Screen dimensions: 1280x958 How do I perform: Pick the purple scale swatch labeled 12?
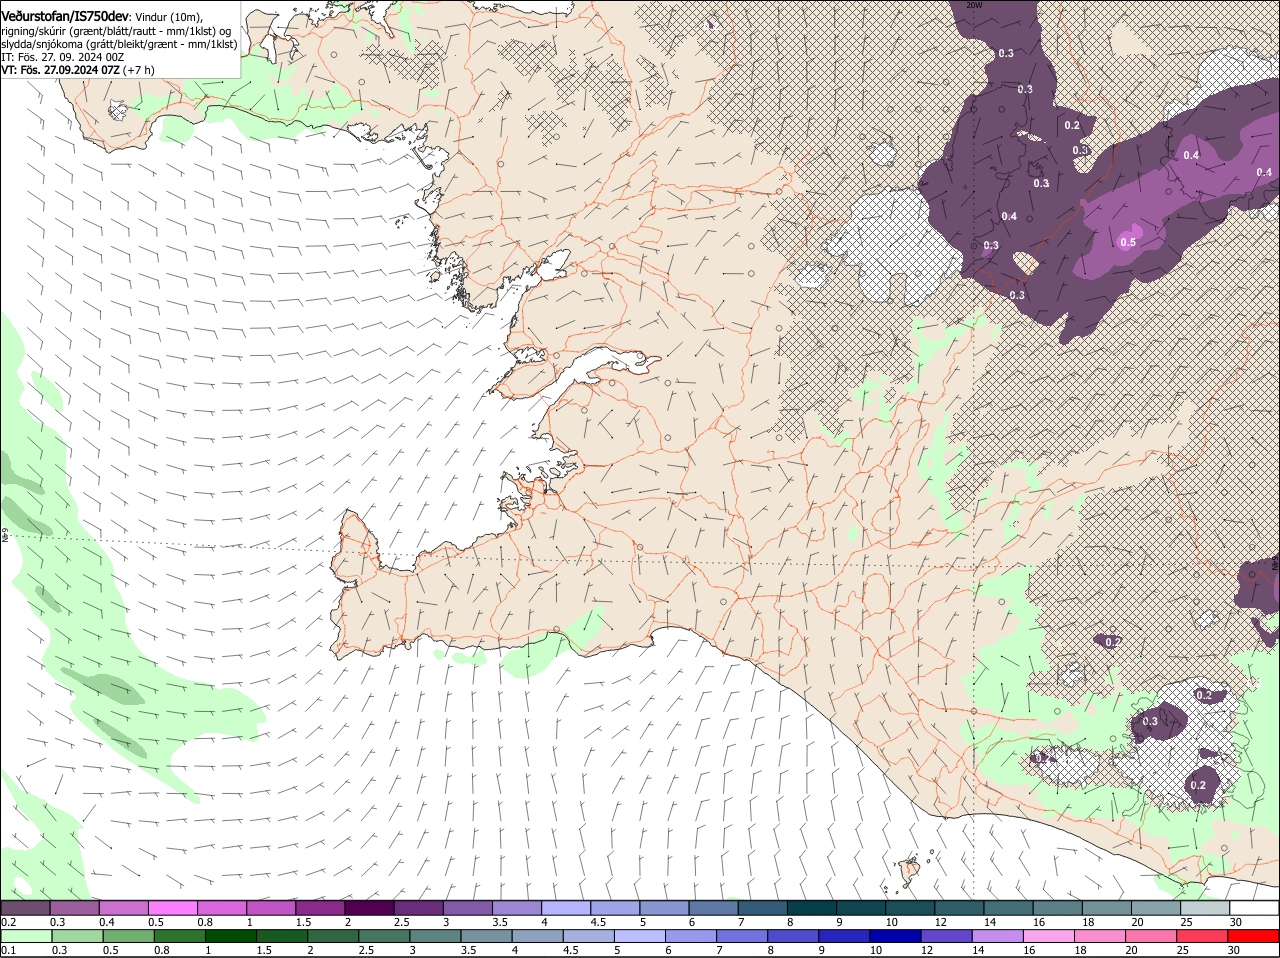point(960,908)
